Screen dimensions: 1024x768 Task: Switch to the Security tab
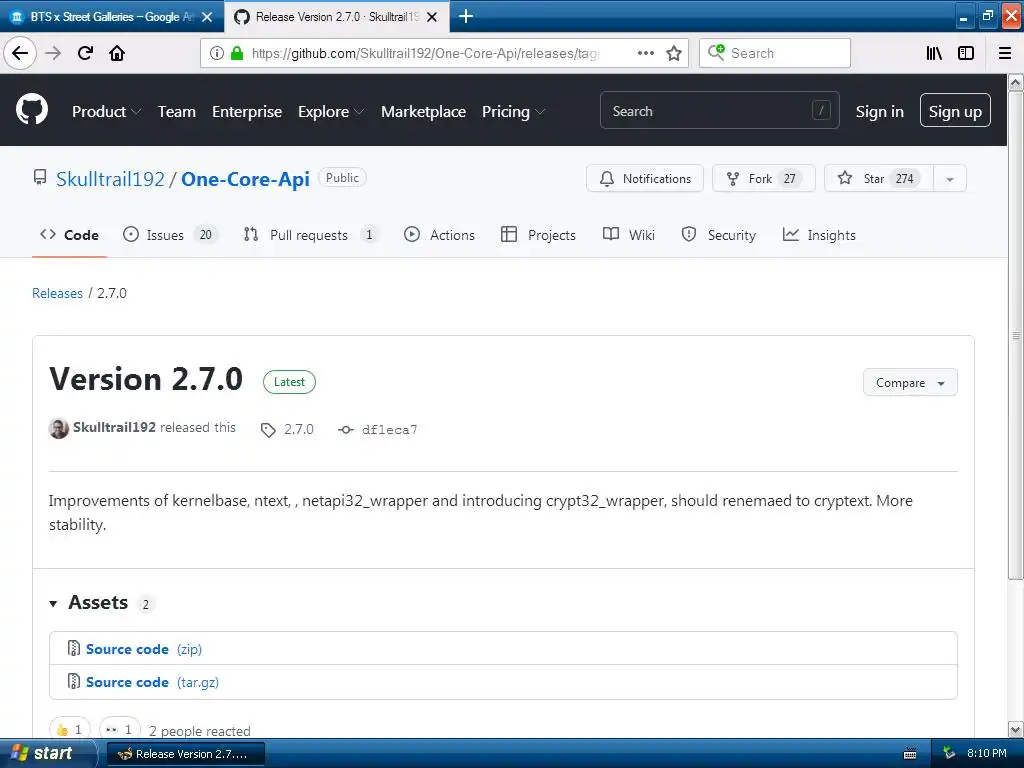point(718,235)
